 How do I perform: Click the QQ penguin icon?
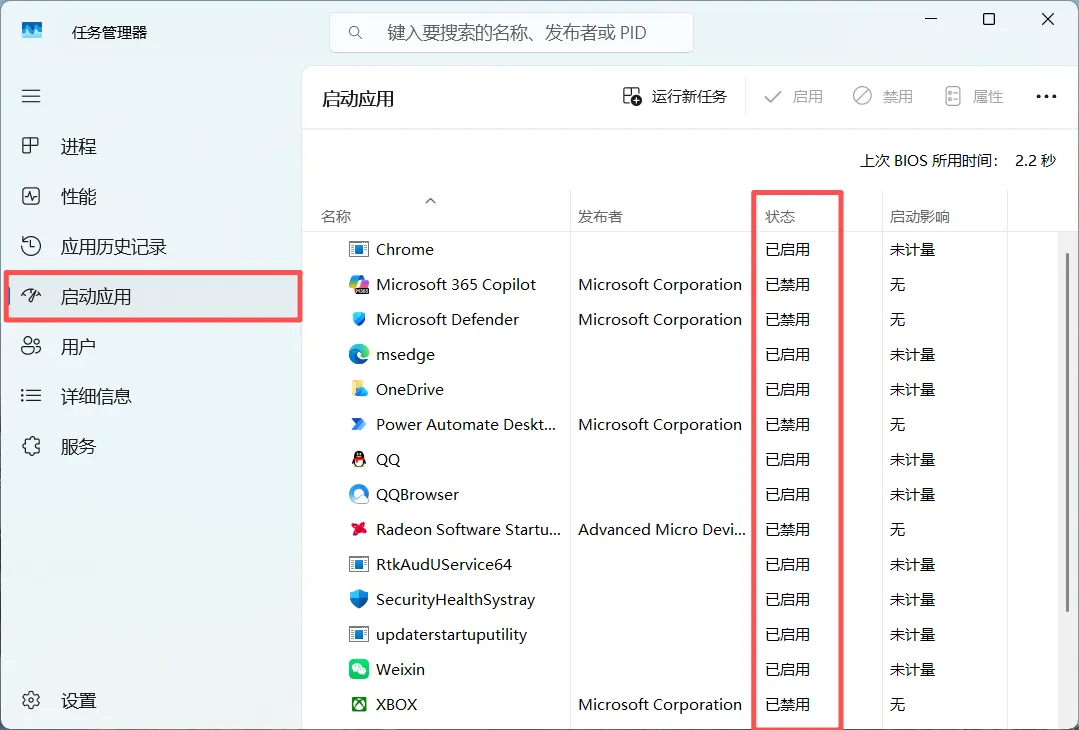[x=359, y=459]
